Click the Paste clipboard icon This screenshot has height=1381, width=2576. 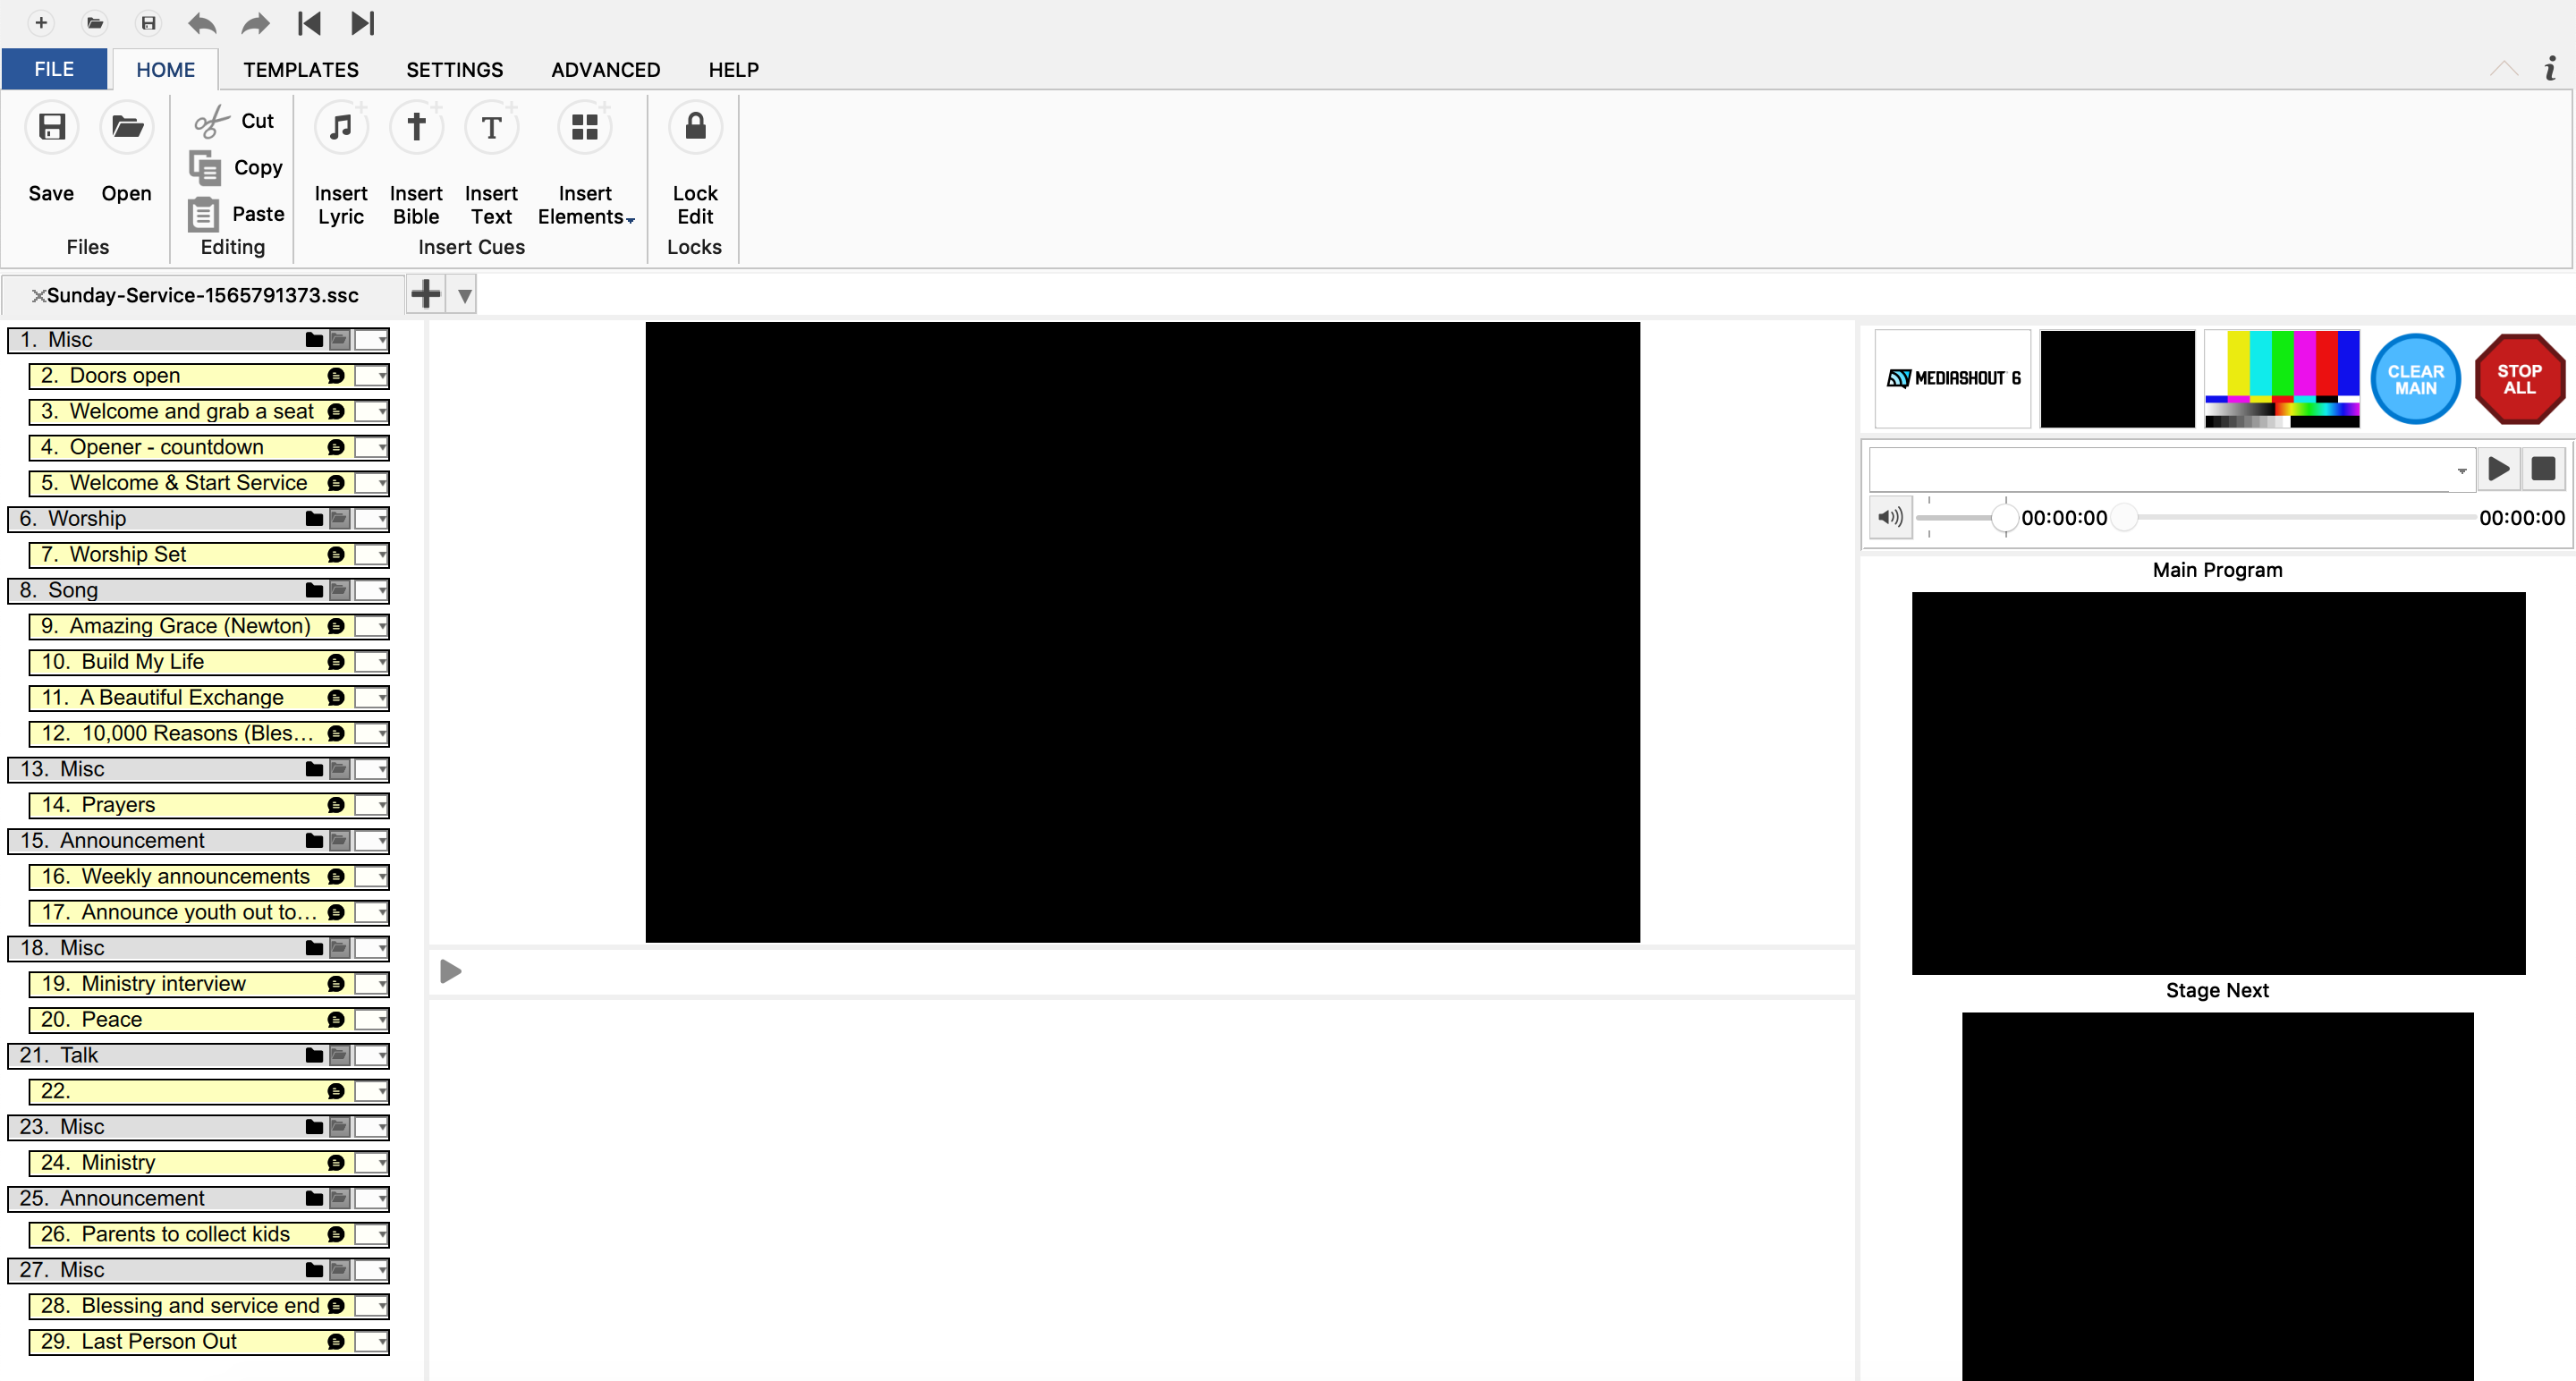pos(204,214)
